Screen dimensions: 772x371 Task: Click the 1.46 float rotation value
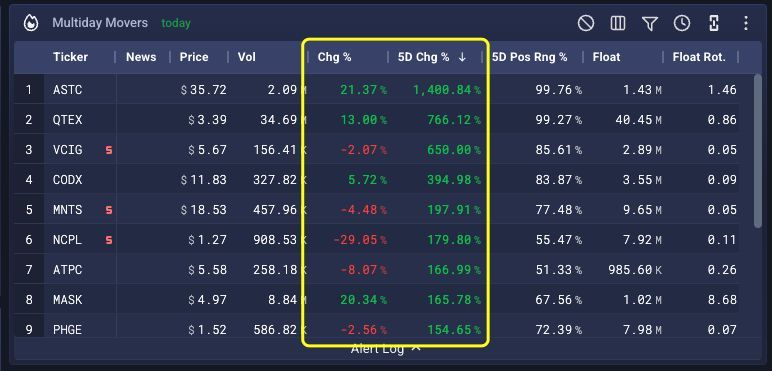[722, 90]
